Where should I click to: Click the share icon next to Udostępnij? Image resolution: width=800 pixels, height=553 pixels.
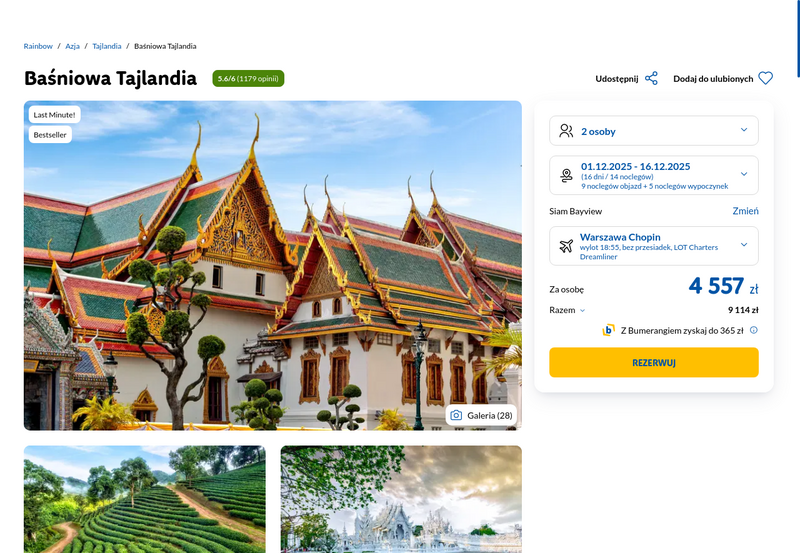tap(651, 79)
